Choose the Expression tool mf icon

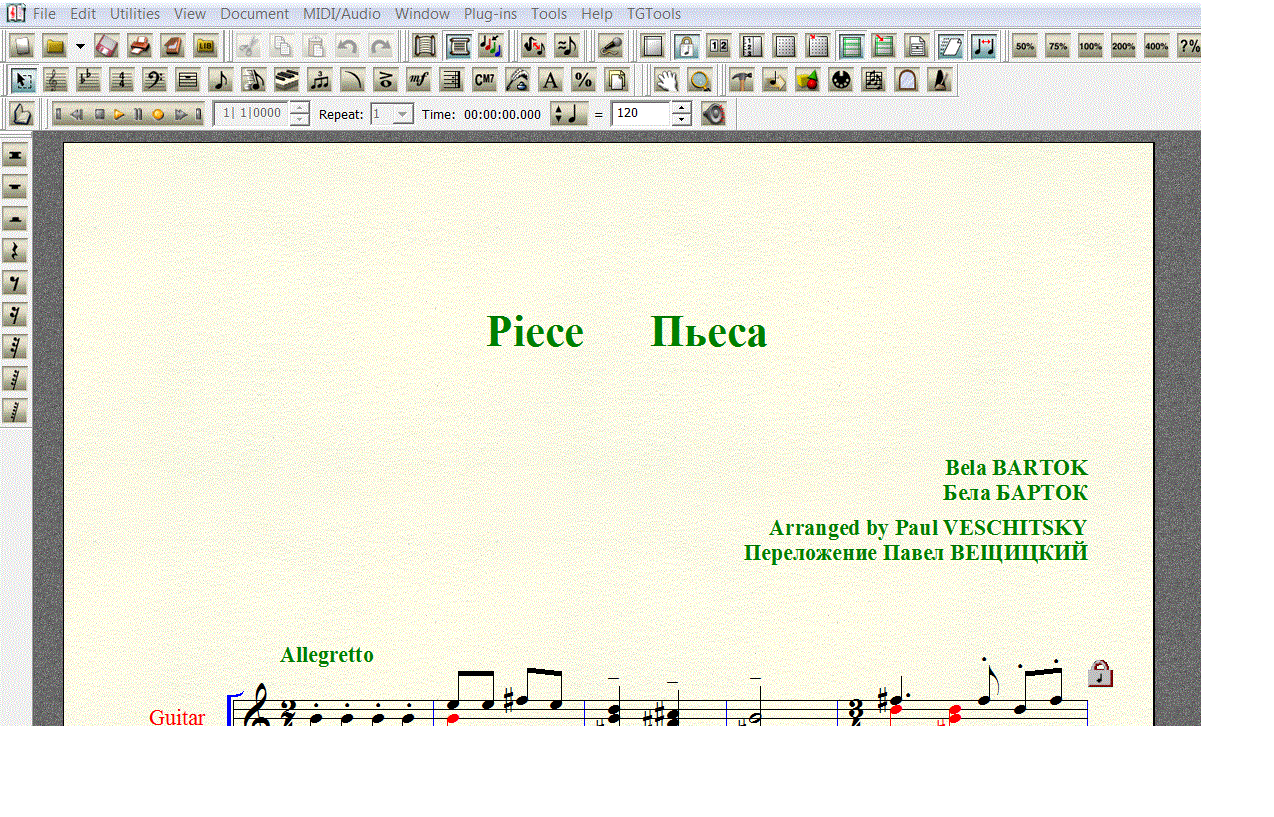click(x=419, y=81)
